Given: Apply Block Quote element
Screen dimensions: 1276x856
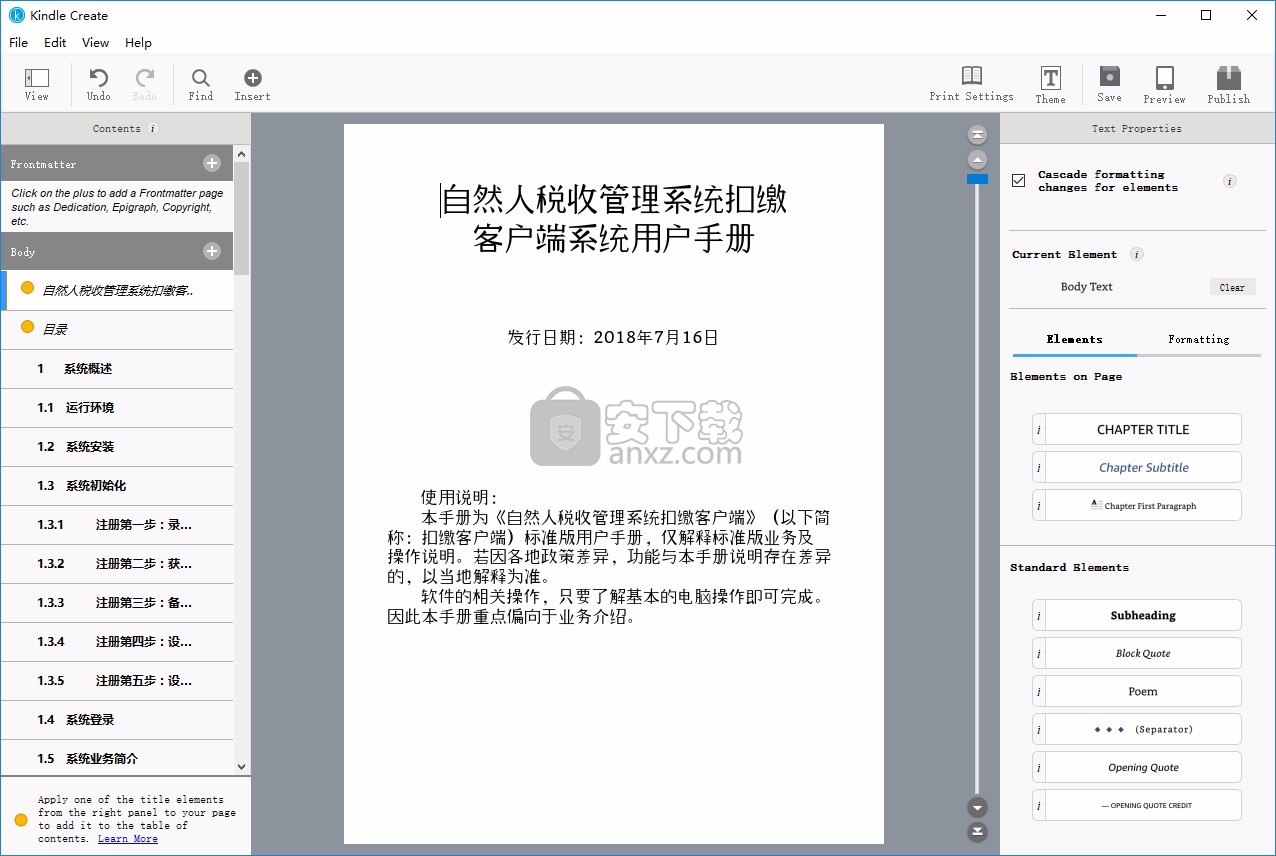Looking at the screenshot, I should [1143, 653].
